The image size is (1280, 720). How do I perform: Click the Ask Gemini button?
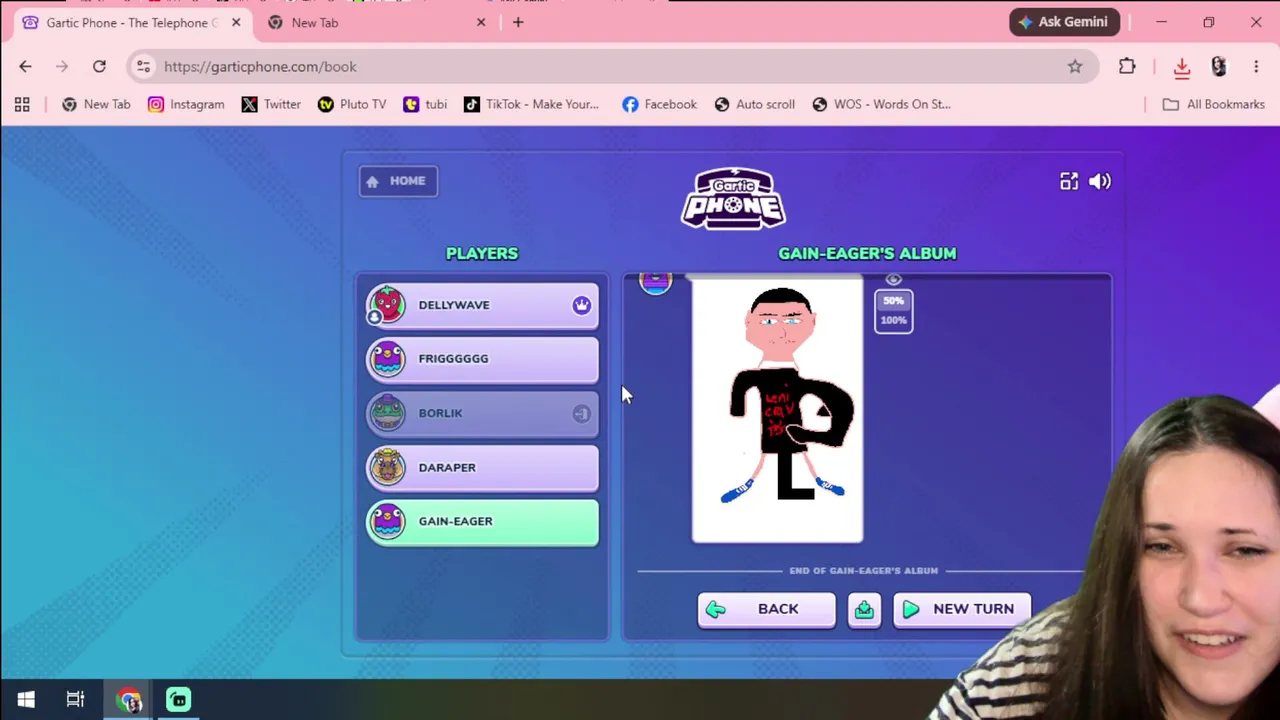click(x=1064, y=22)
